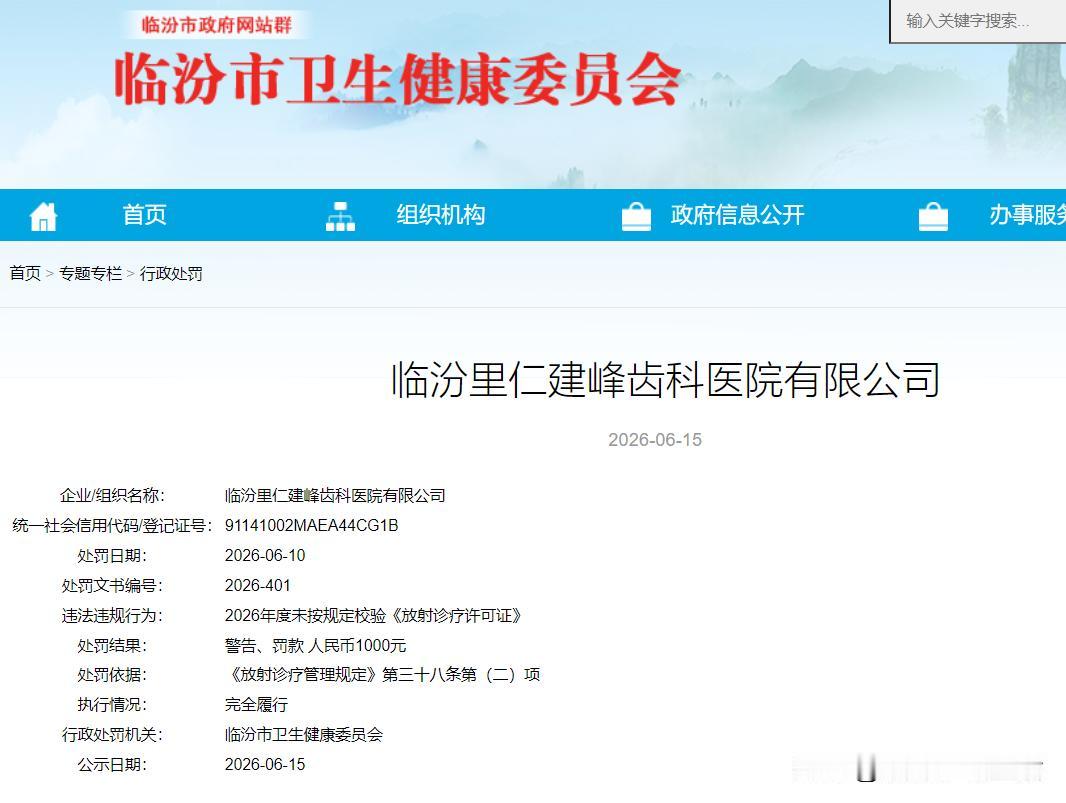This screenshot has height=803, width=1066.
Task: Click the 临汾市政府网站群 banner link
Action: [216, 25]
